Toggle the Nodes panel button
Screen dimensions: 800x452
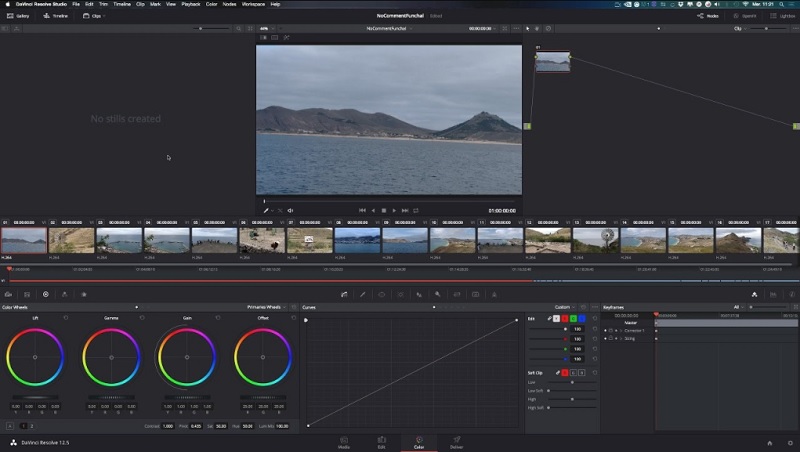pos(708,16)
